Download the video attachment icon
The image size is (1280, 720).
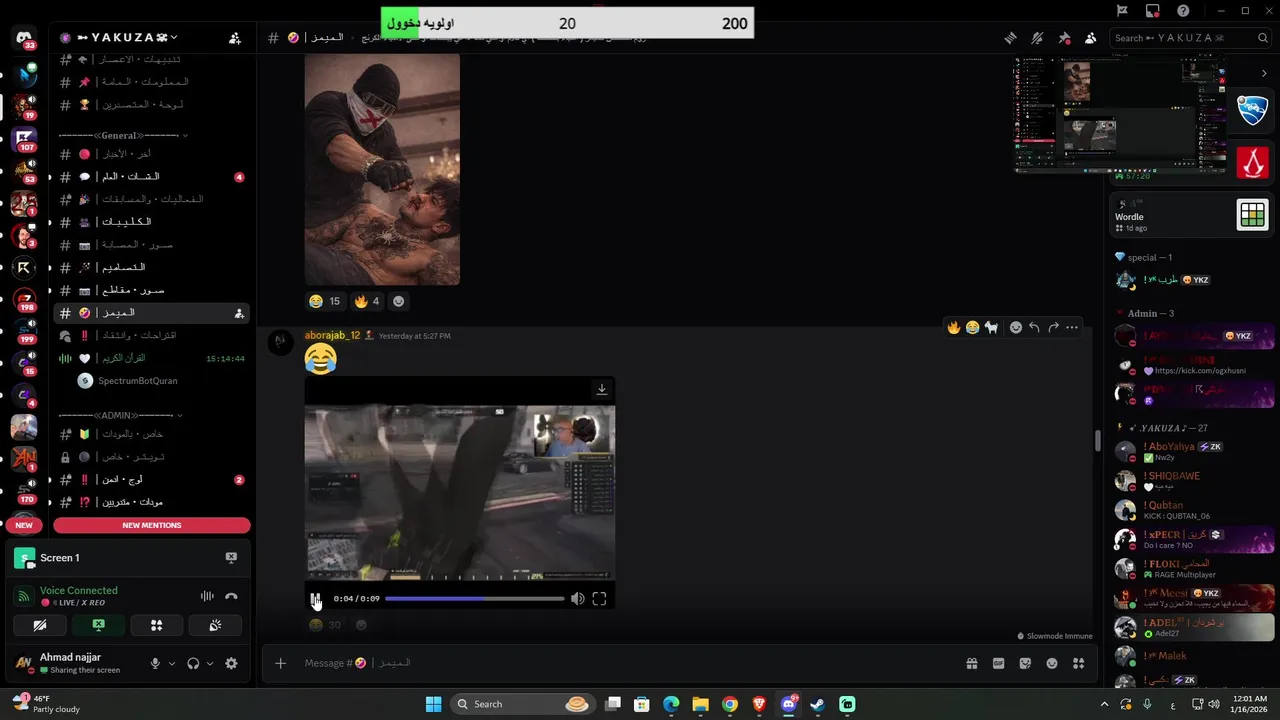click(x=601, y=389)
